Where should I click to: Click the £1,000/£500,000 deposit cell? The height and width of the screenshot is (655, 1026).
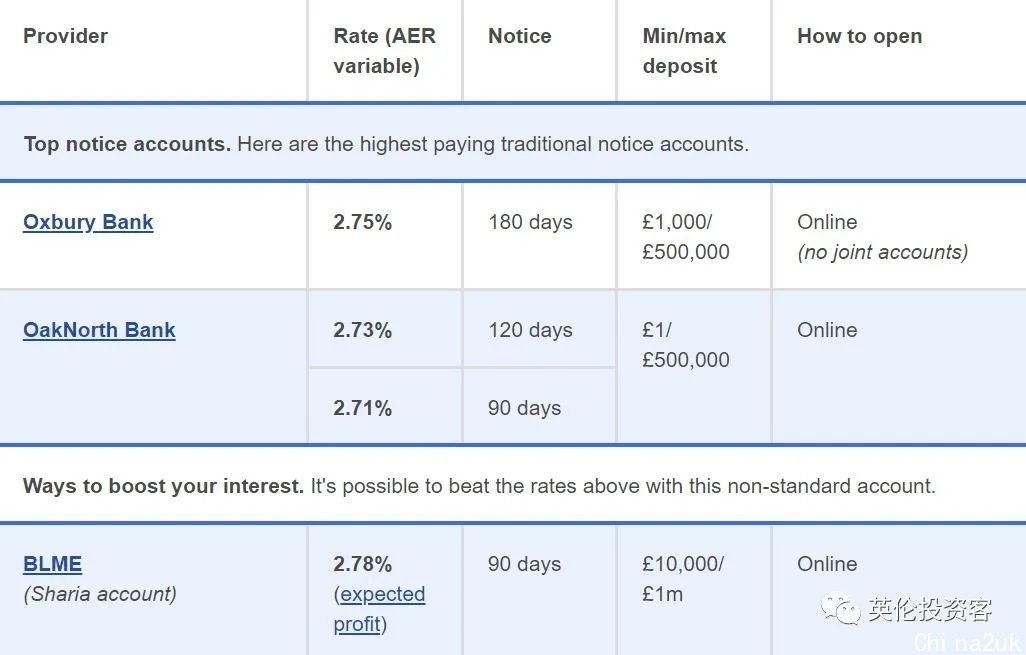[x=686, y=237]
